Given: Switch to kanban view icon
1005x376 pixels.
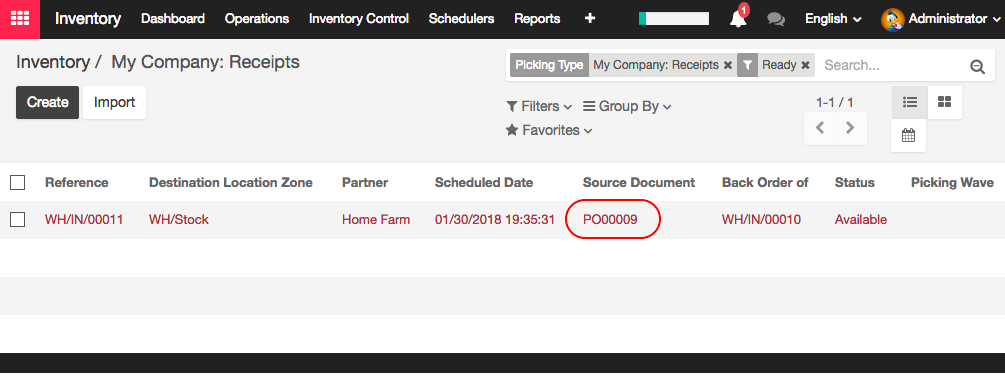Looking at the screenshot, I should (x=944, y=102).
